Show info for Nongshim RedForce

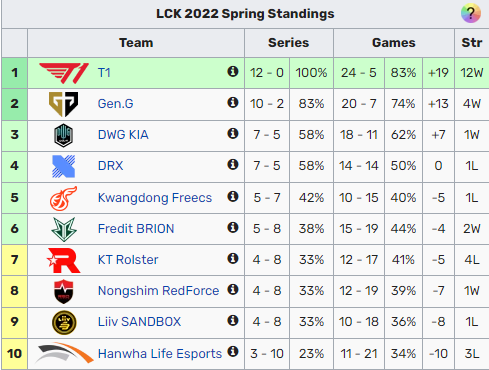pos(233,289)
